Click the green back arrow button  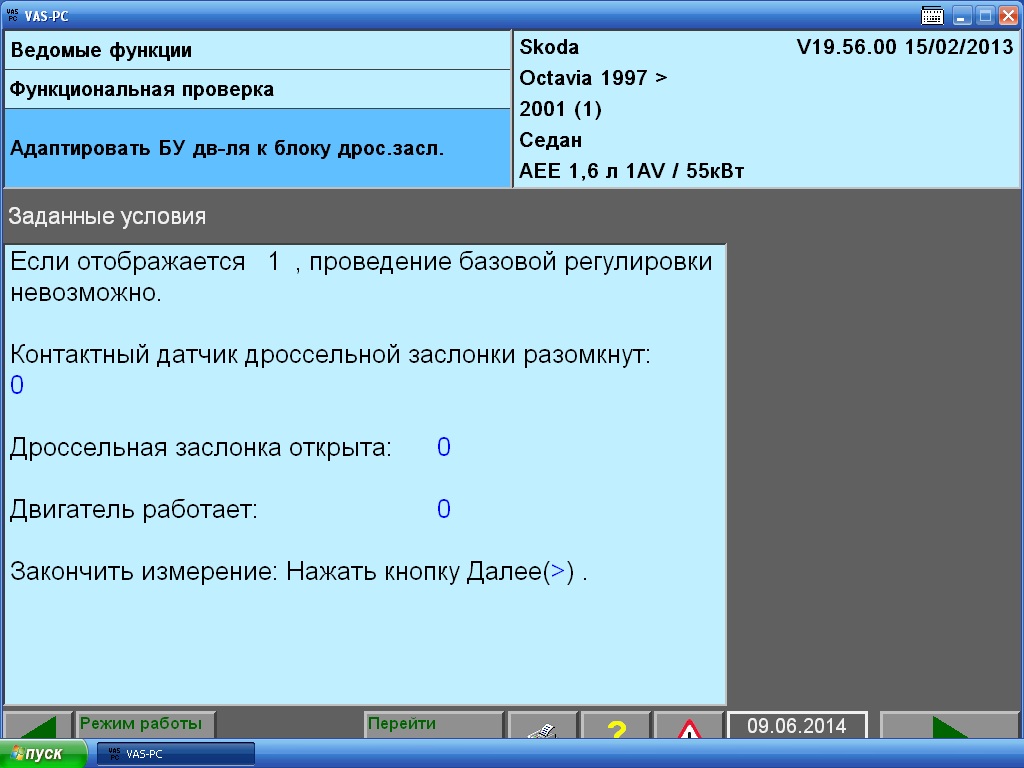click(38, 726)
